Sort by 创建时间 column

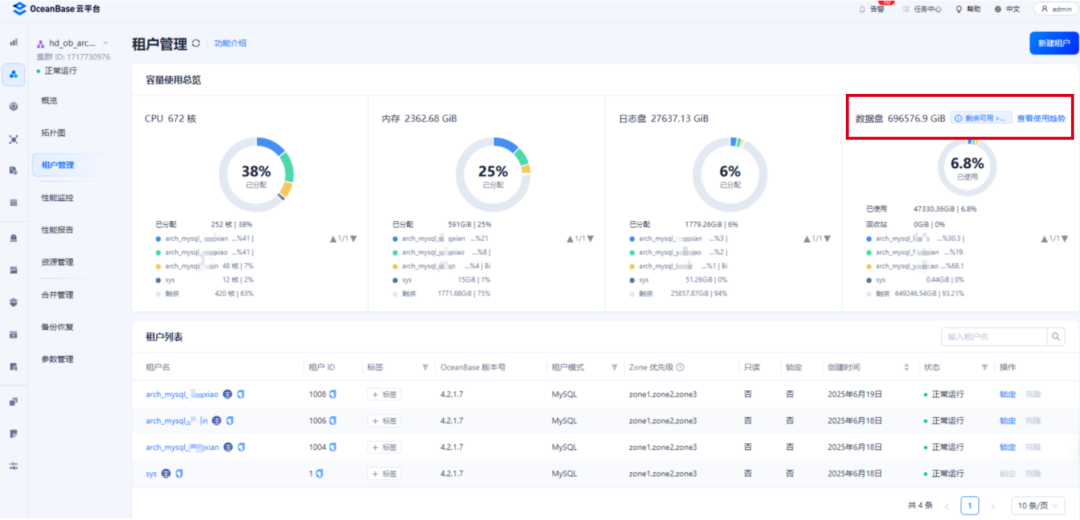coord(906,368)
